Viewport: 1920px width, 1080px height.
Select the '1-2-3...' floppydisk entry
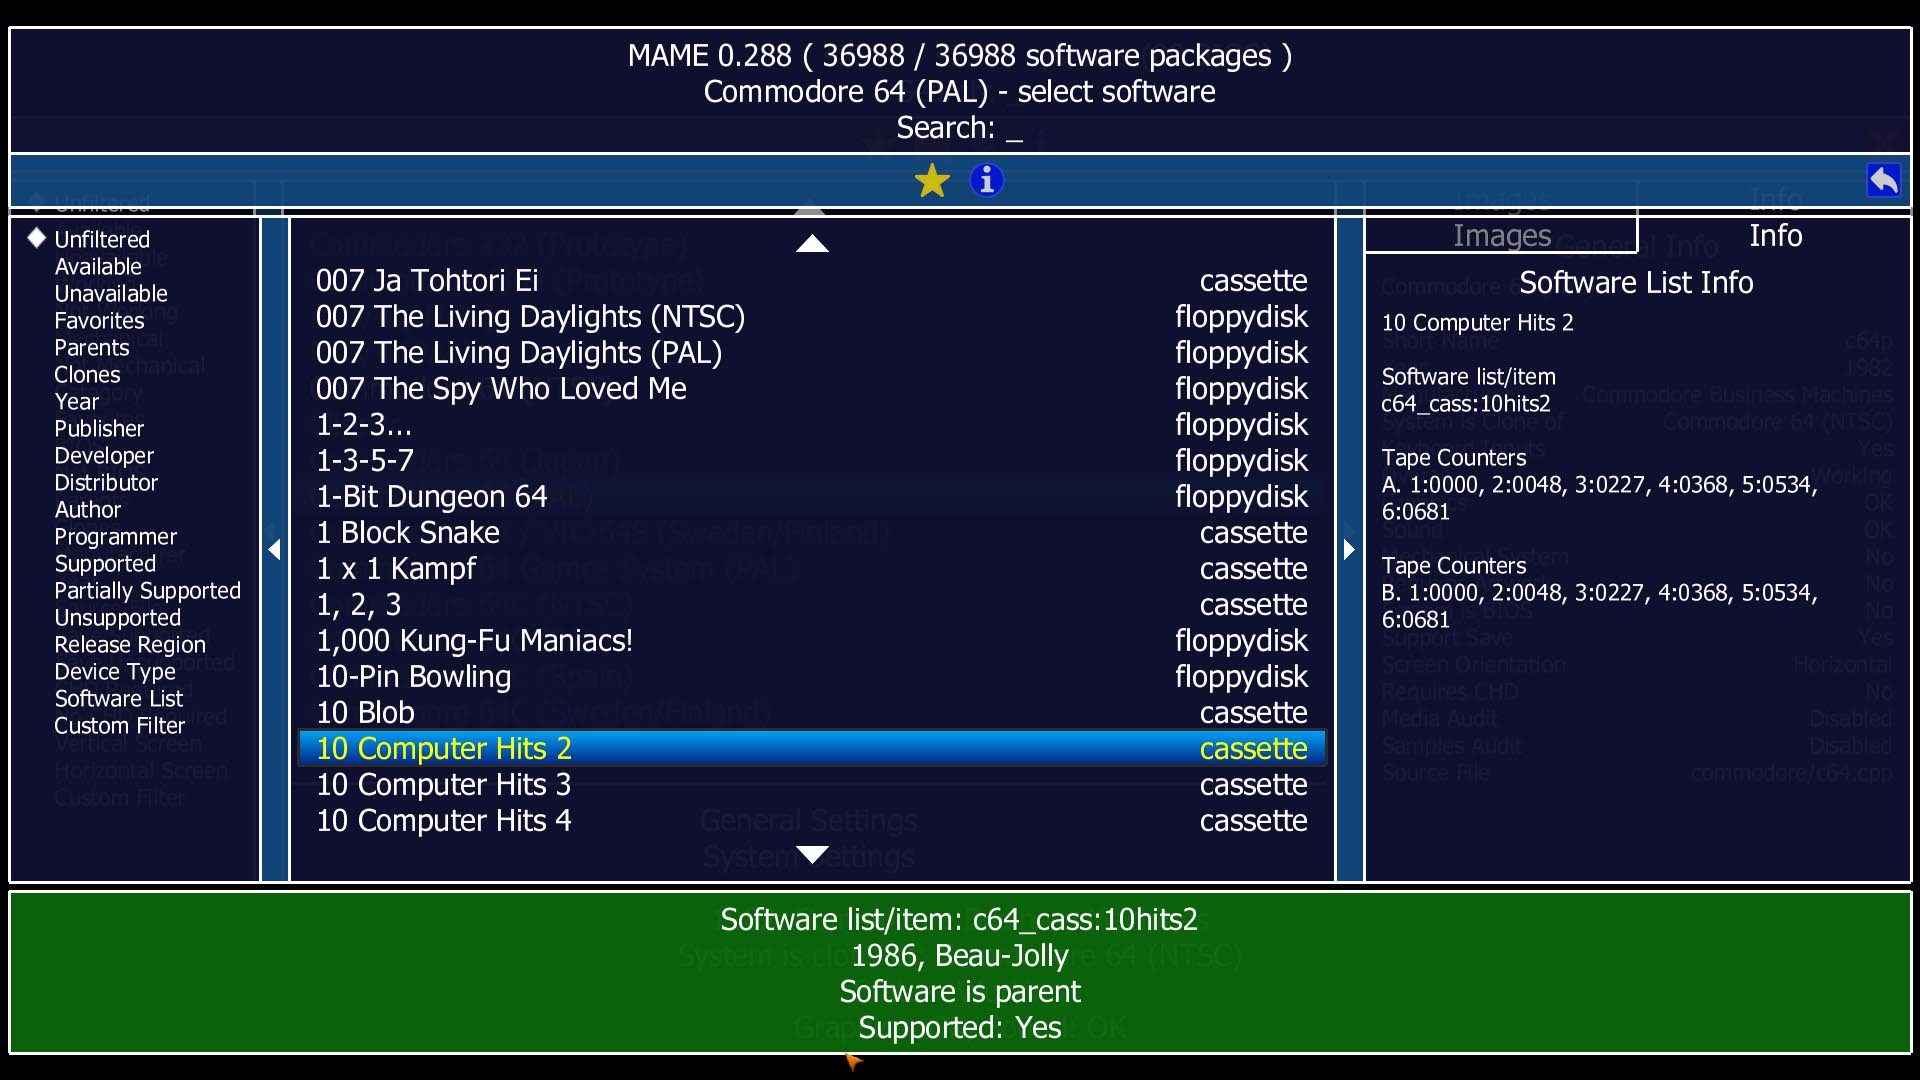pos(812,425)
